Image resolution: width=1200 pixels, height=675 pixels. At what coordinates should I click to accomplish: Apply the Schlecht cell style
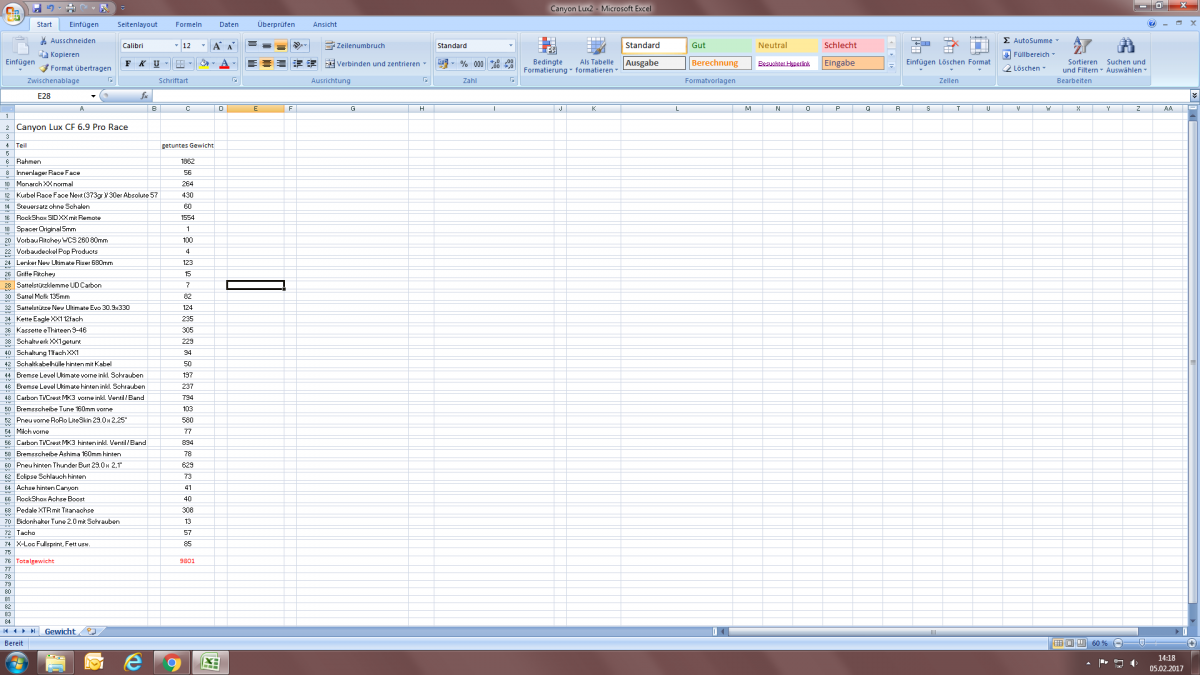click(x=852, y=46)
